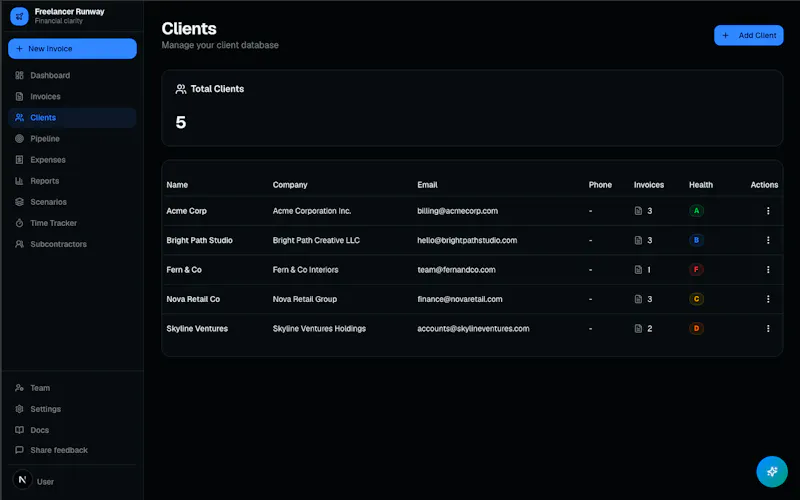Click the New Invoice button
This screenshot has width=800, height=500.
tap(72, 48)
